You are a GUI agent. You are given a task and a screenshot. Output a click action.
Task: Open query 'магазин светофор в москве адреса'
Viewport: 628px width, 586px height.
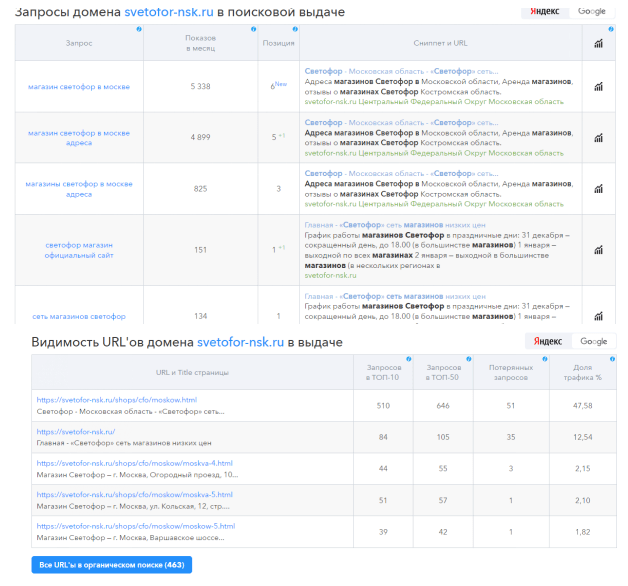[x=79, y=138]
